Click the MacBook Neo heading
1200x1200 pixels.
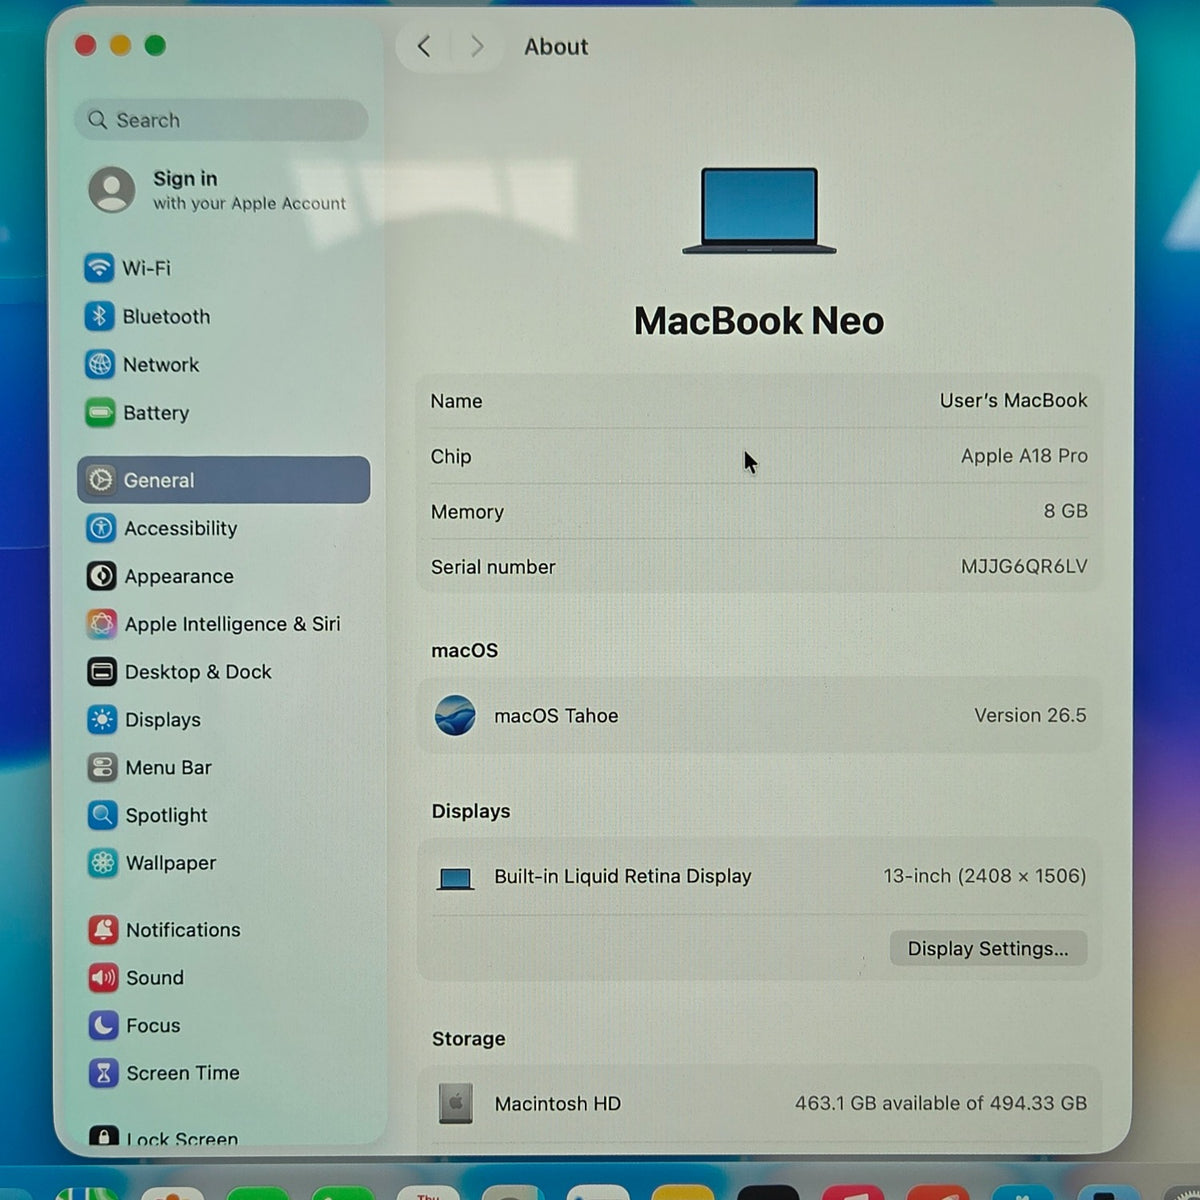(x=759, y=321)
